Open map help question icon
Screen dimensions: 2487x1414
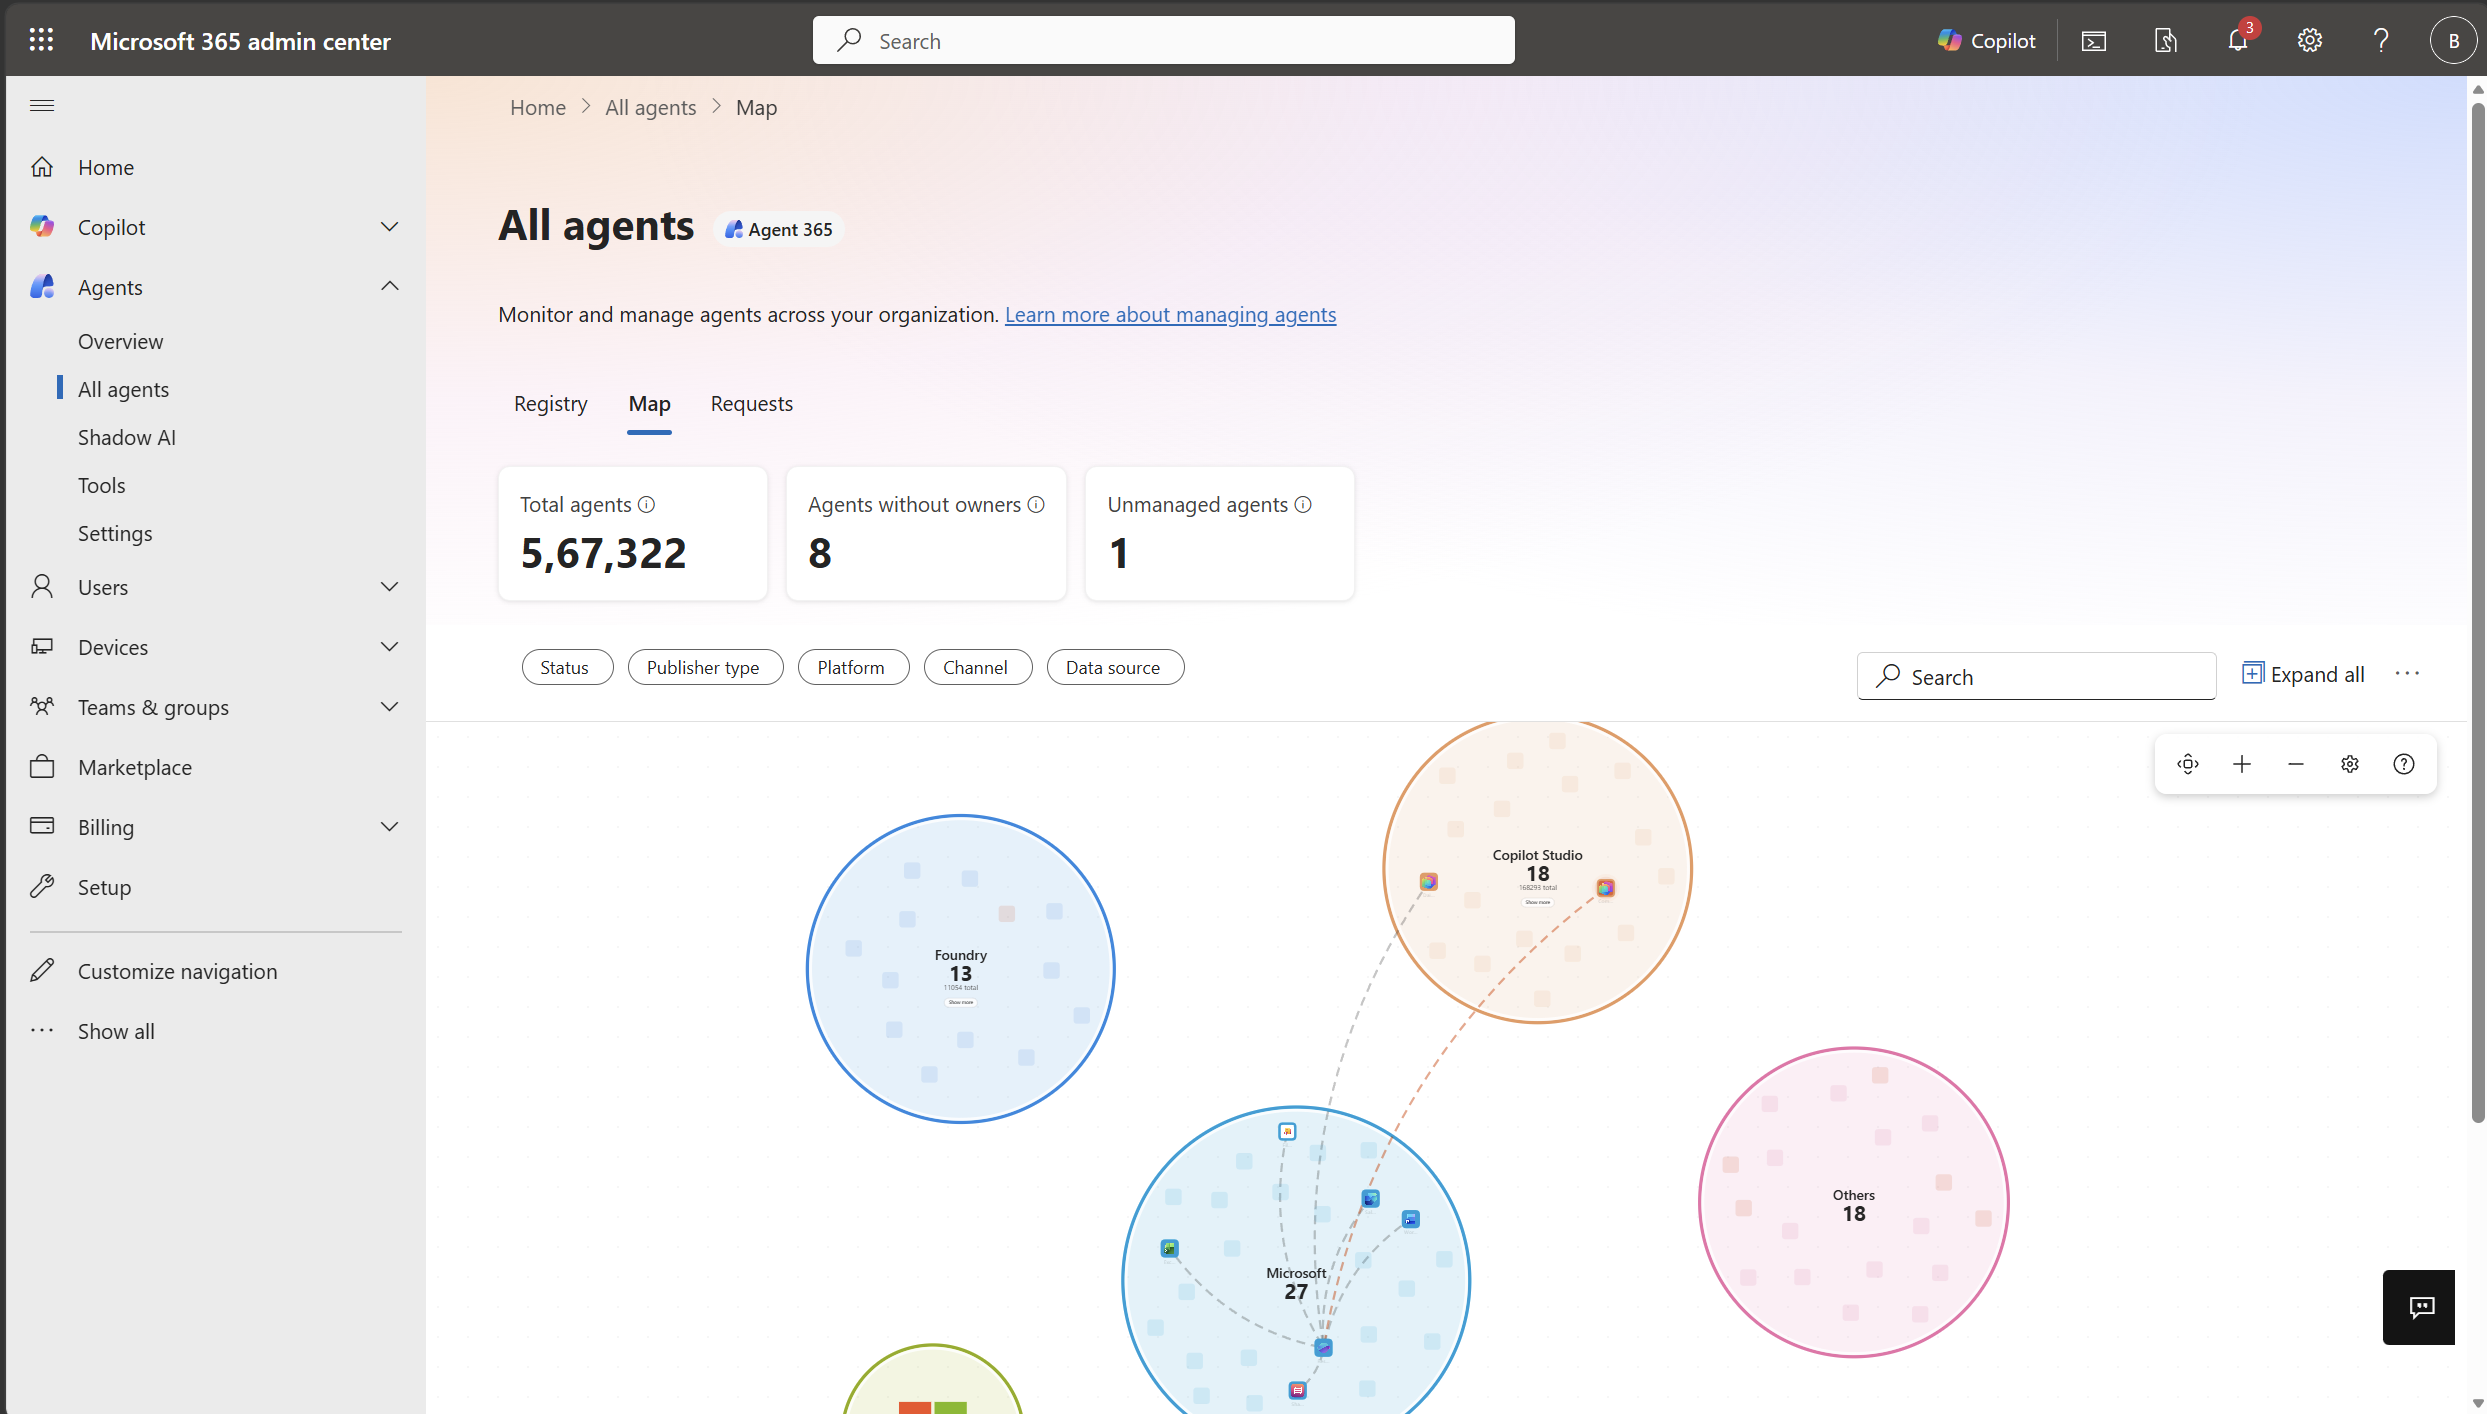[2404, 764]
